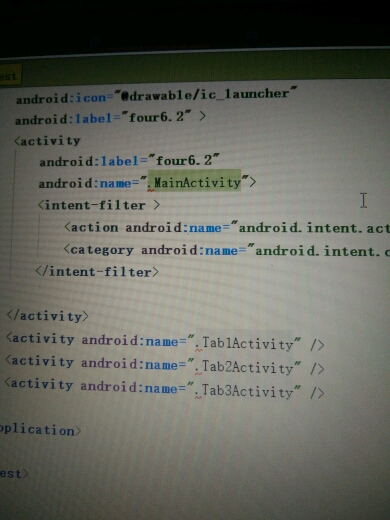Click the android:icon attribute name

[61, 98]
